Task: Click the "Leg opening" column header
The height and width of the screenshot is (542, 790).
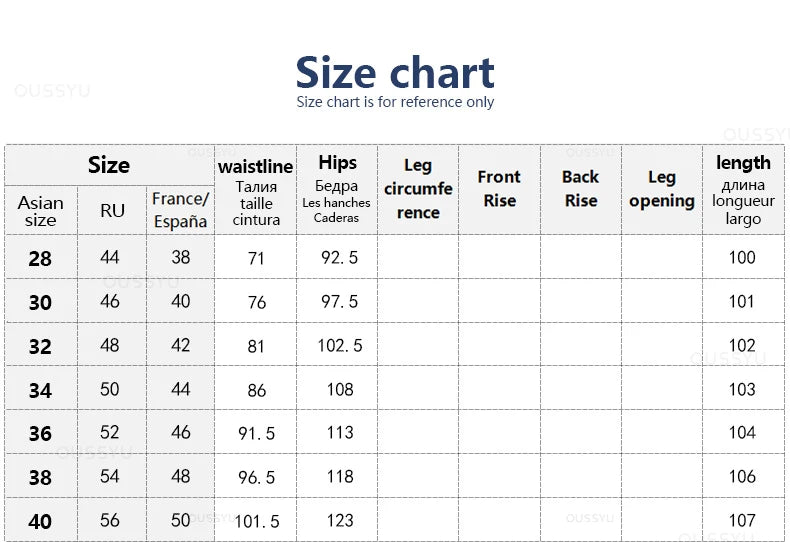Action: coord(661,189)
